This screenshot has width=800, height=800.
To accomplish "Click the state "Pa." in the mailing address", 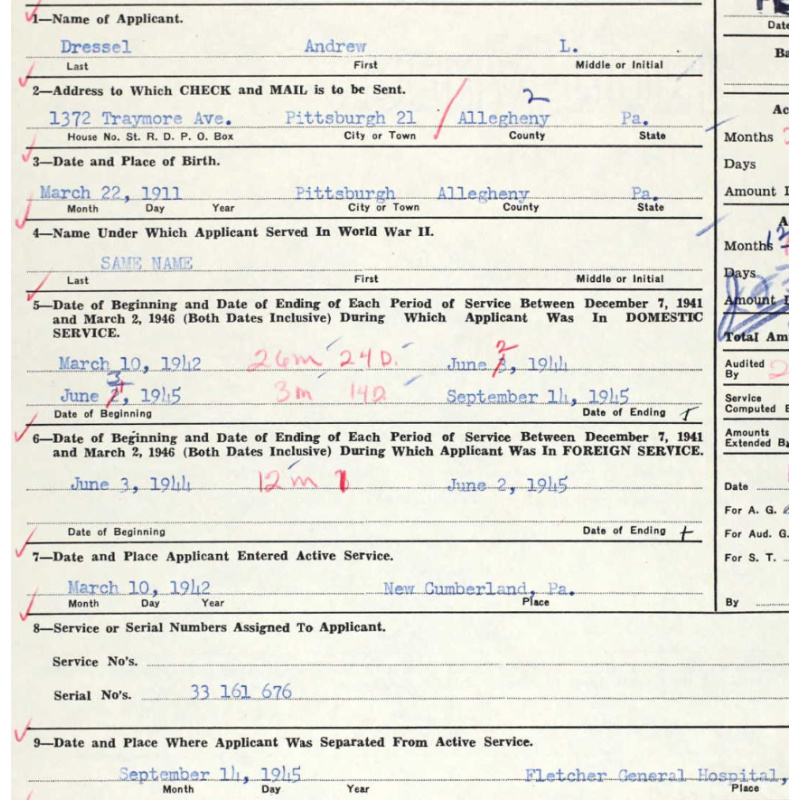I will [635, 118].
